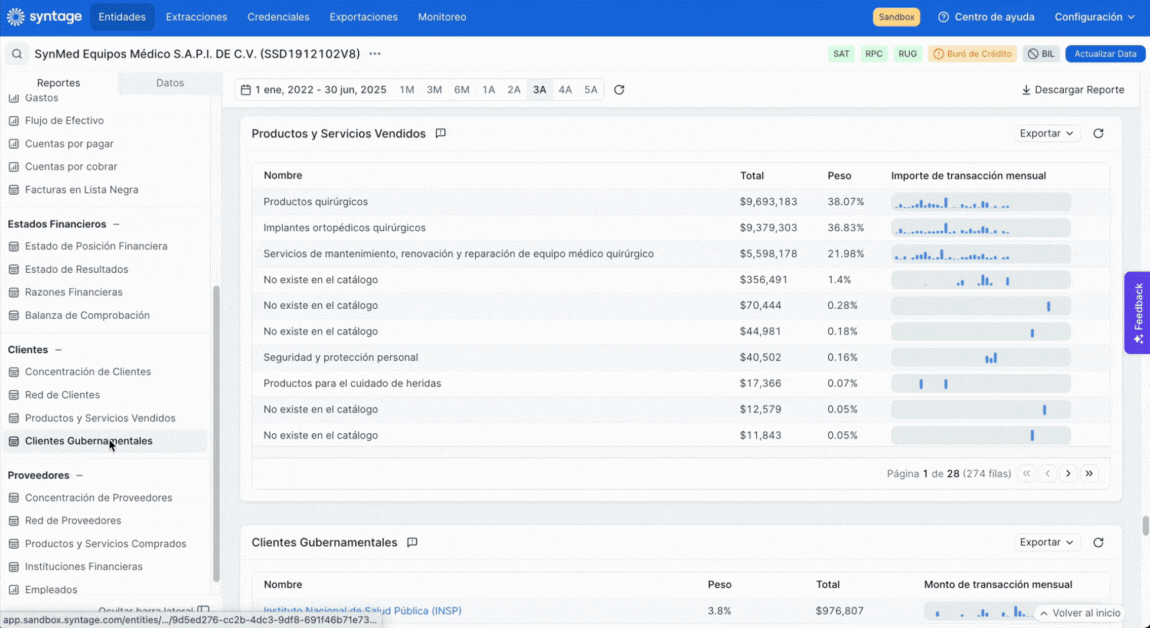Jump to last page of products table

point(1089,473)
